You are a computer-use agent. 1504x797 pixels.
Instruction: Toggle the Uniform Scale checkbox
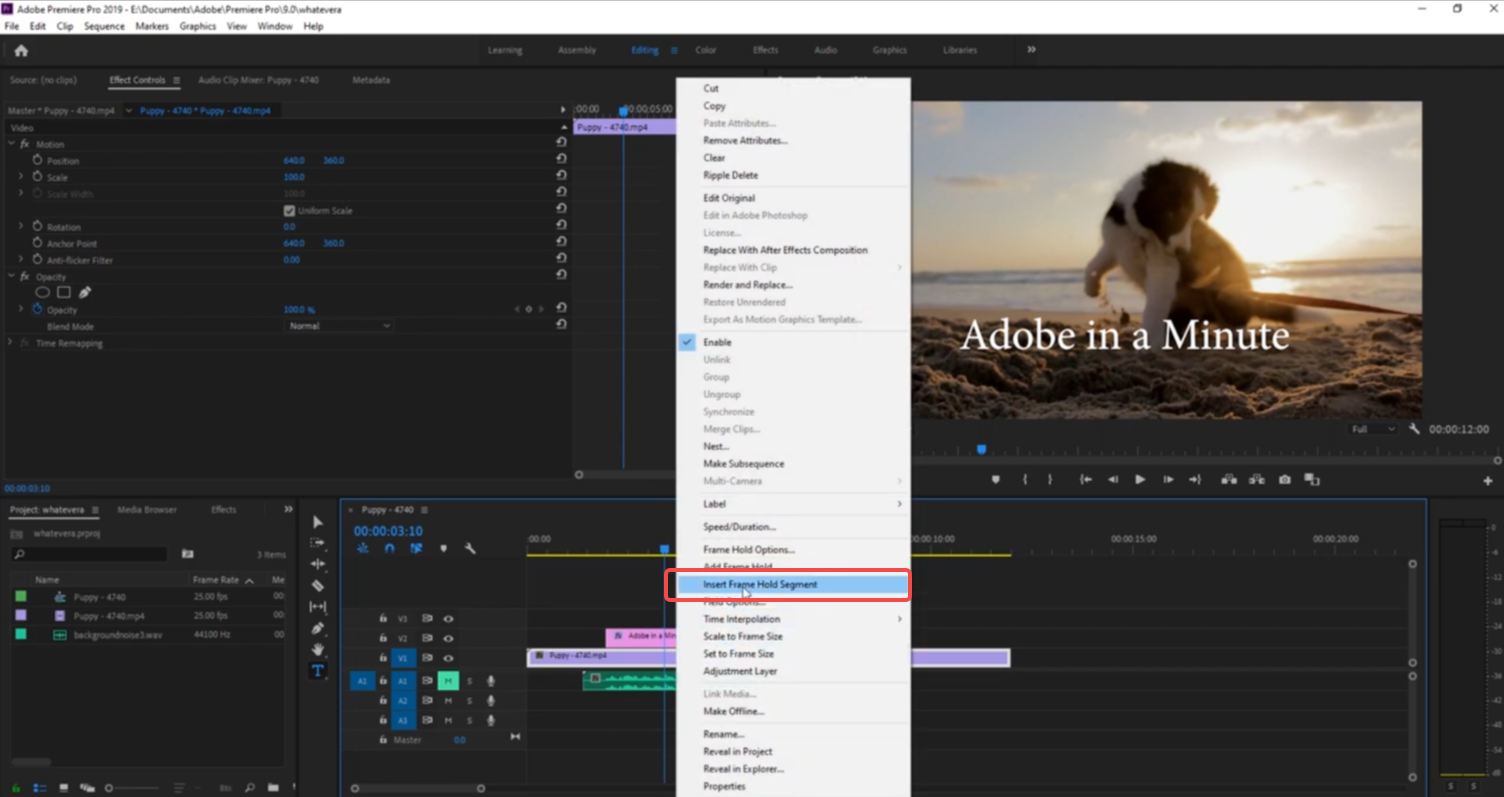click(x=289, y=210)
